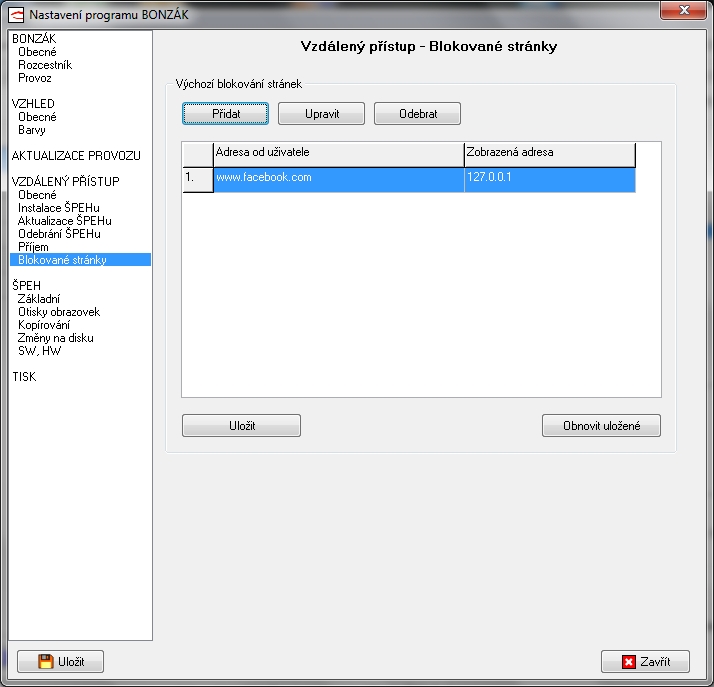Open SW, HW settings

40,351
